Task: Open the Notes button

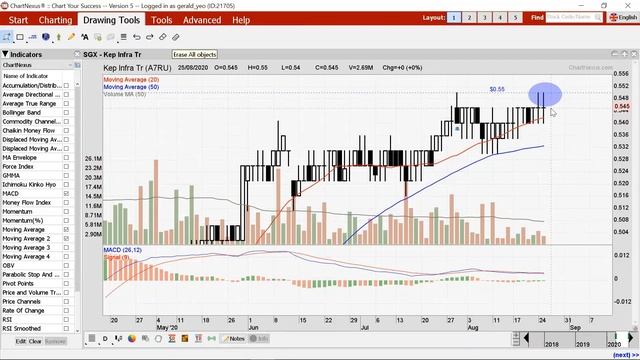Action: point(233,338)
